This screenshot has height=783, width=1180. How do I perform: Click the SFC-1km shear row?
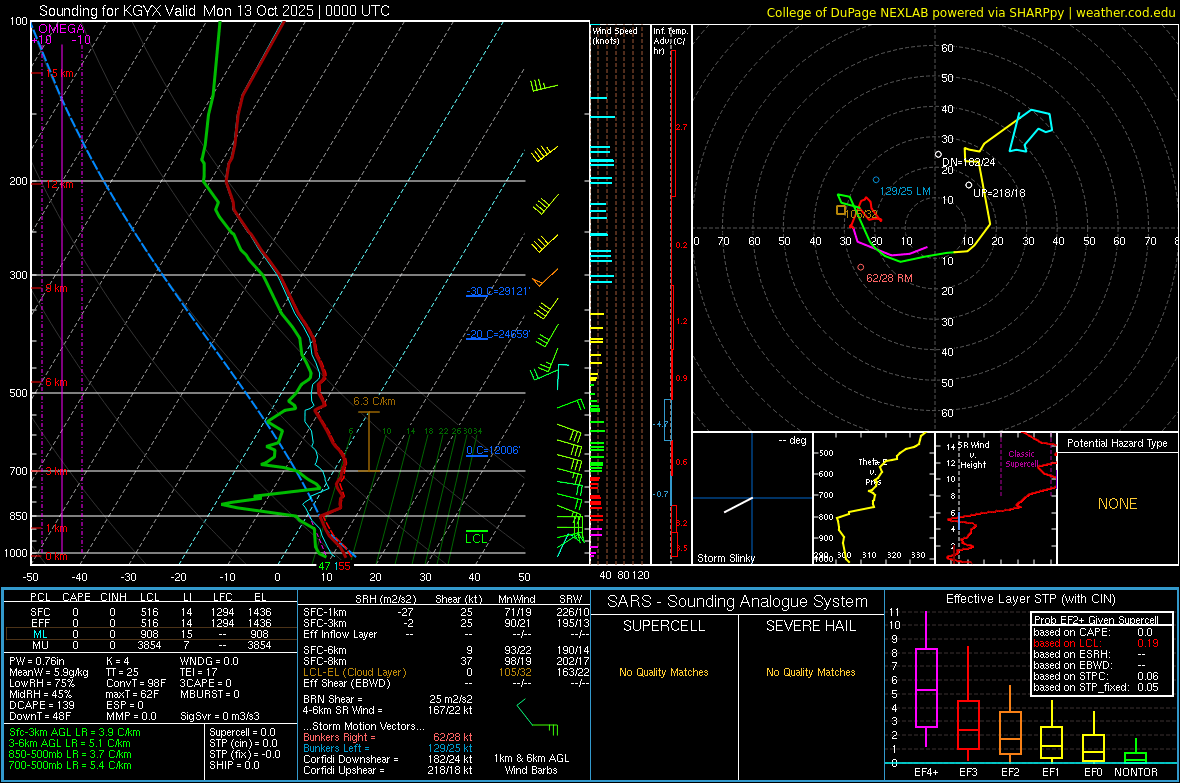[446, 612]
